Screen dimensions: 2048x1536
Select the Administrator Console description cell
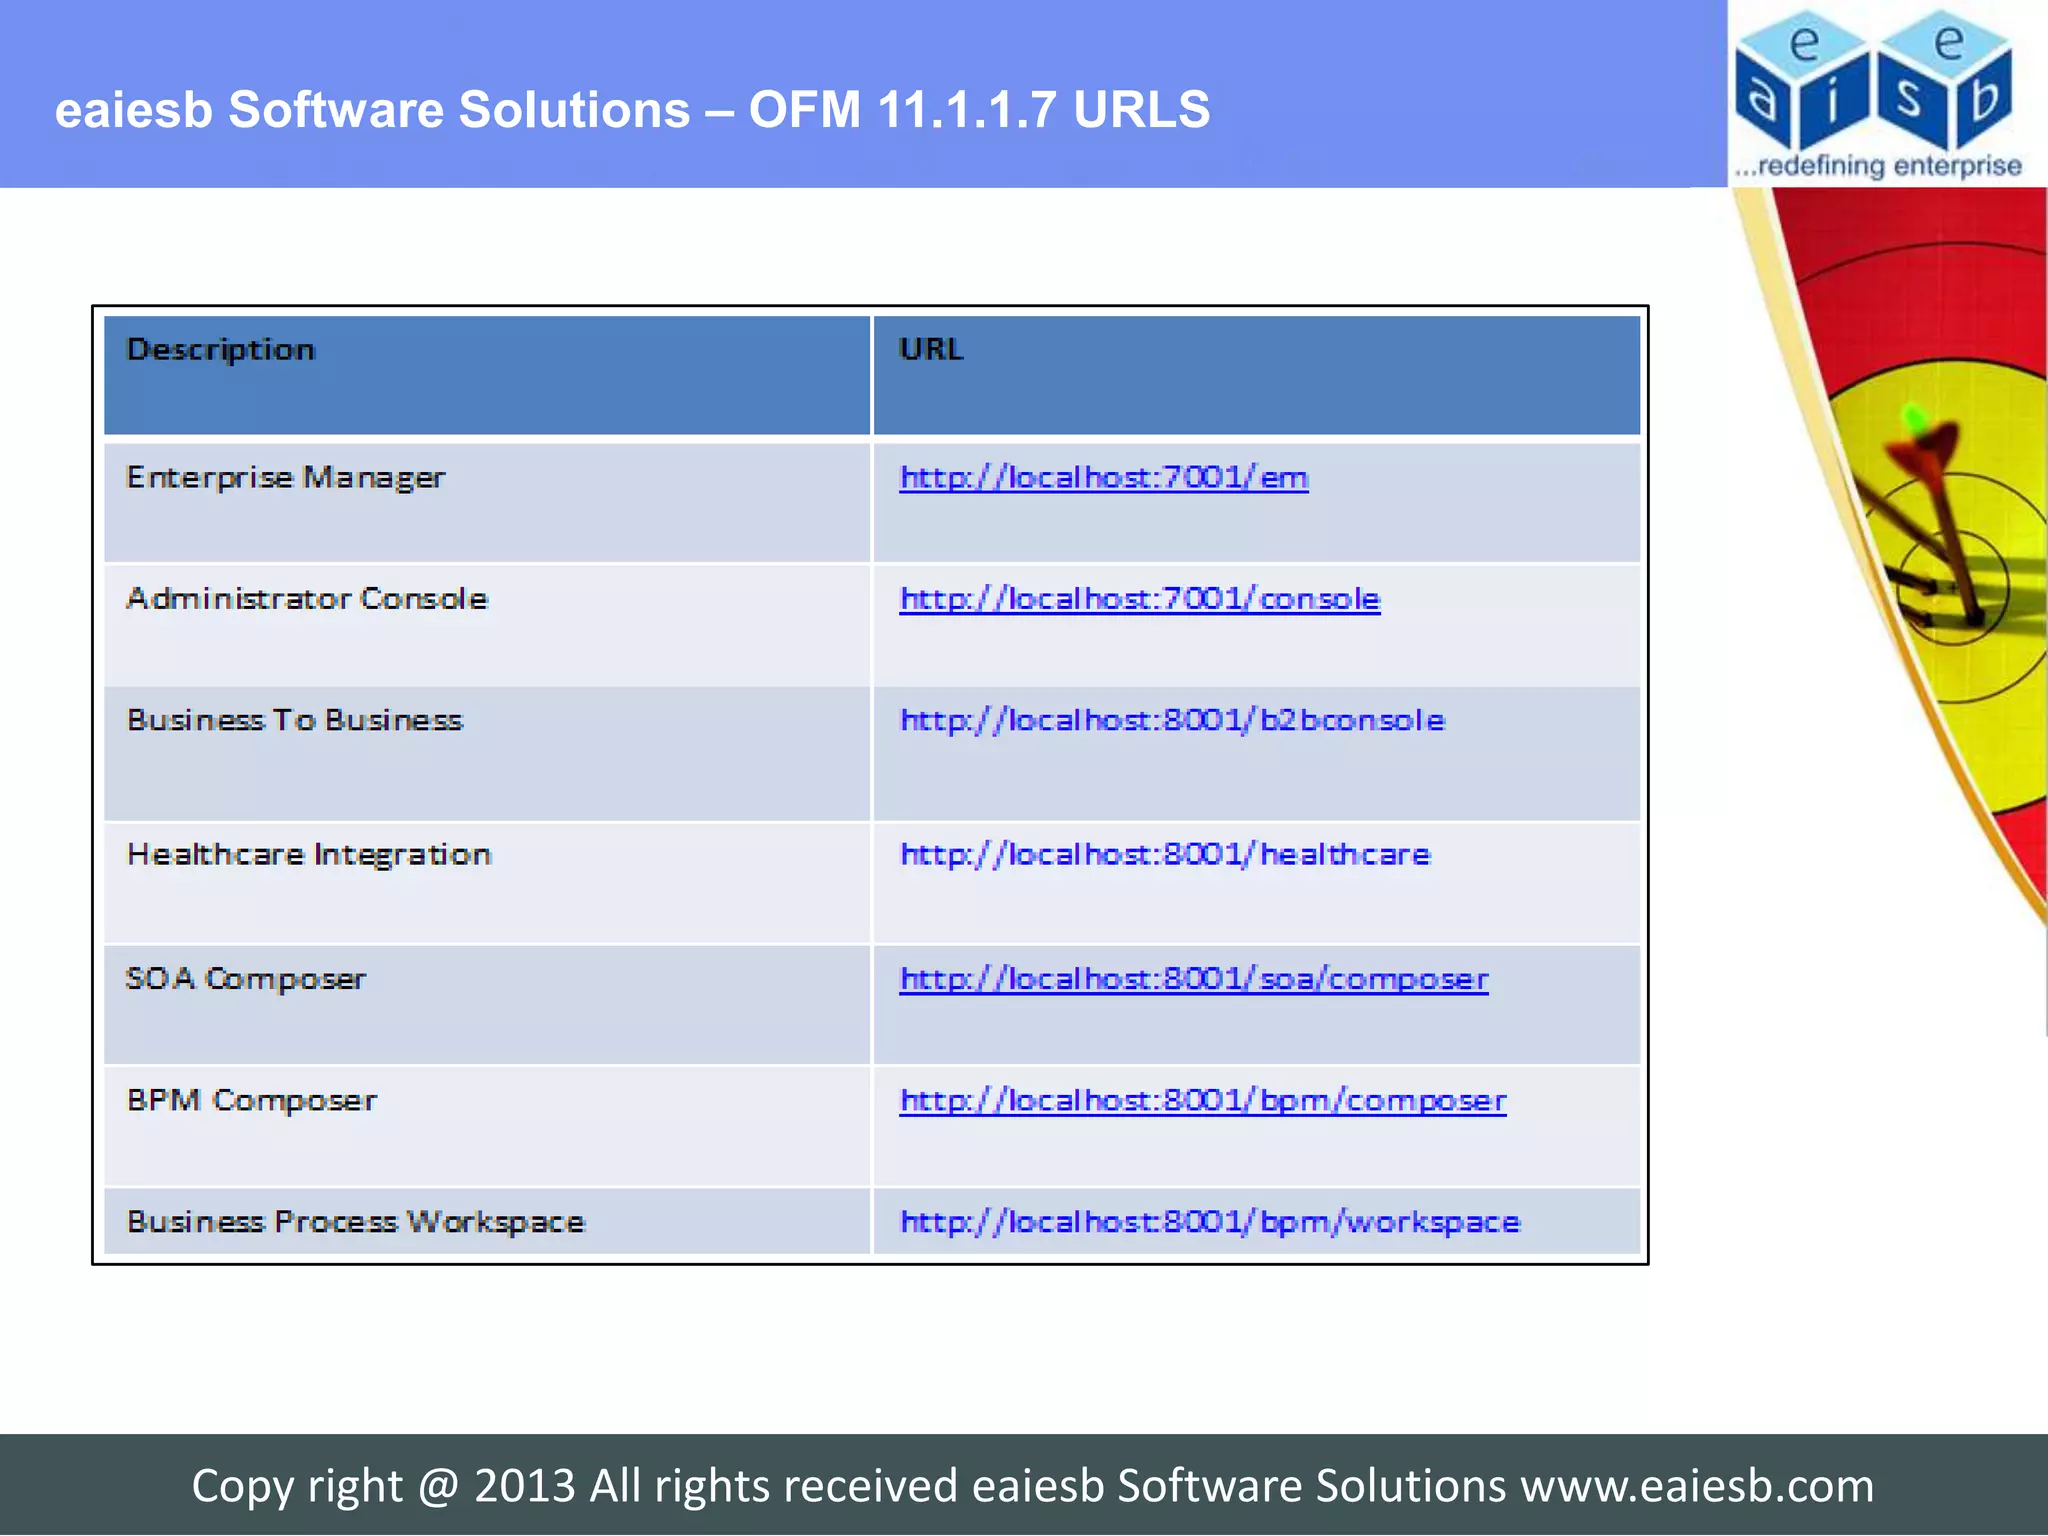(487, 625)
